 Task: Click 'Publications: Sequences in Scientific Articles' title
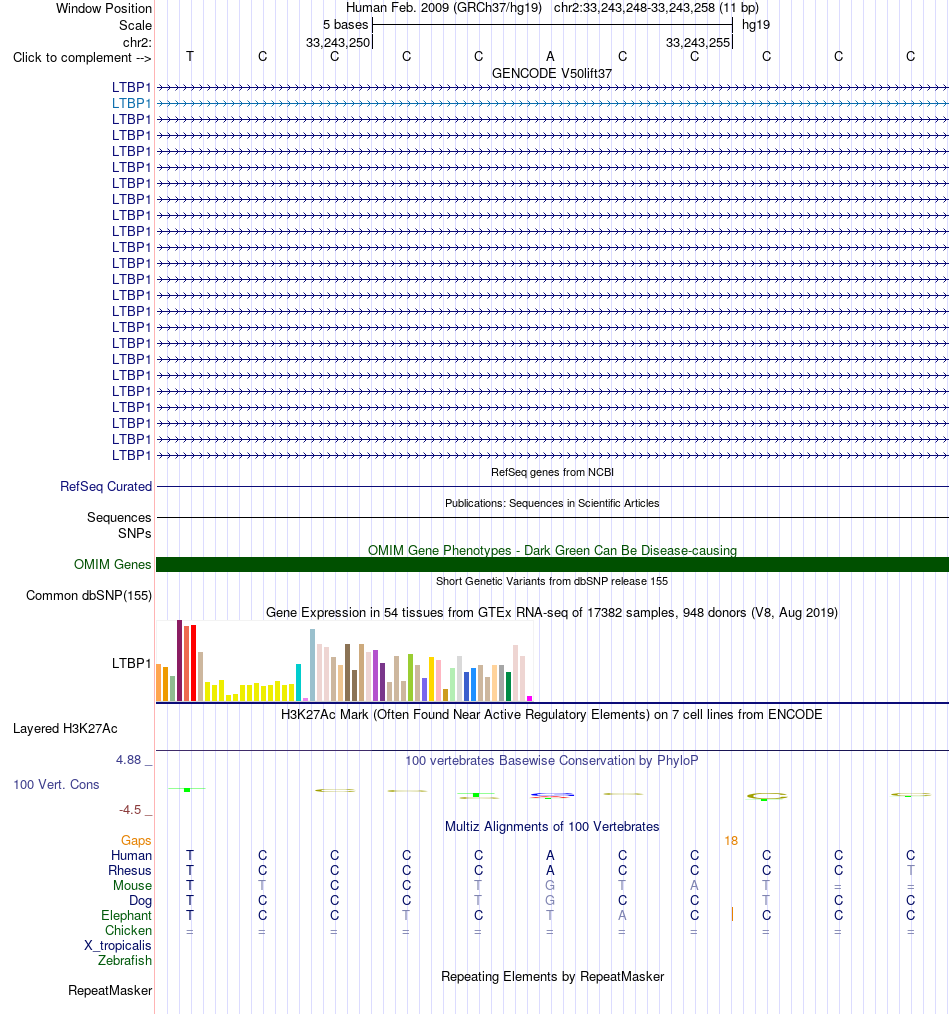pos(552,503)
